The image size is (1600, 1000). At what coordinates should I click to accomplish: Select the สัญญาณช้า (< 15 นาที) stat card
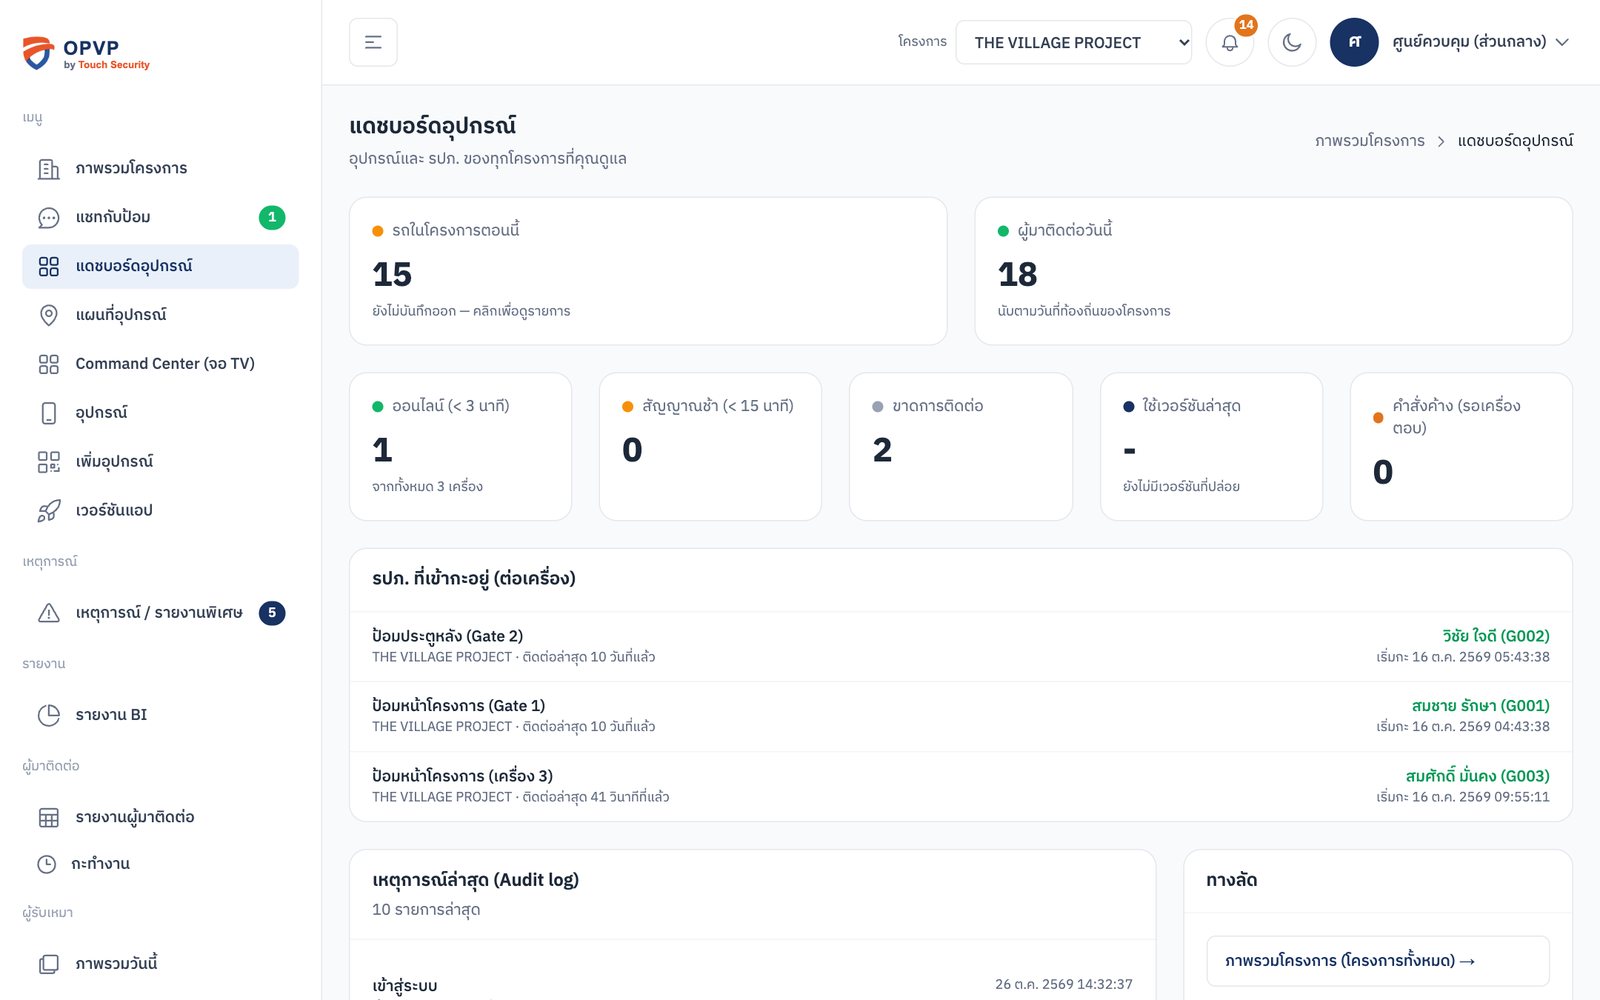710,447
